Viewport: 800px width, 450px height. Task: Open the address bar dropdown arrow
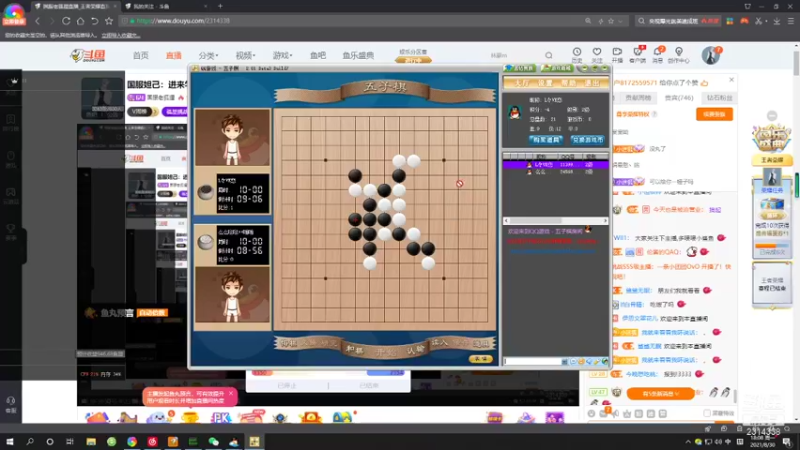tap(620, 21)
